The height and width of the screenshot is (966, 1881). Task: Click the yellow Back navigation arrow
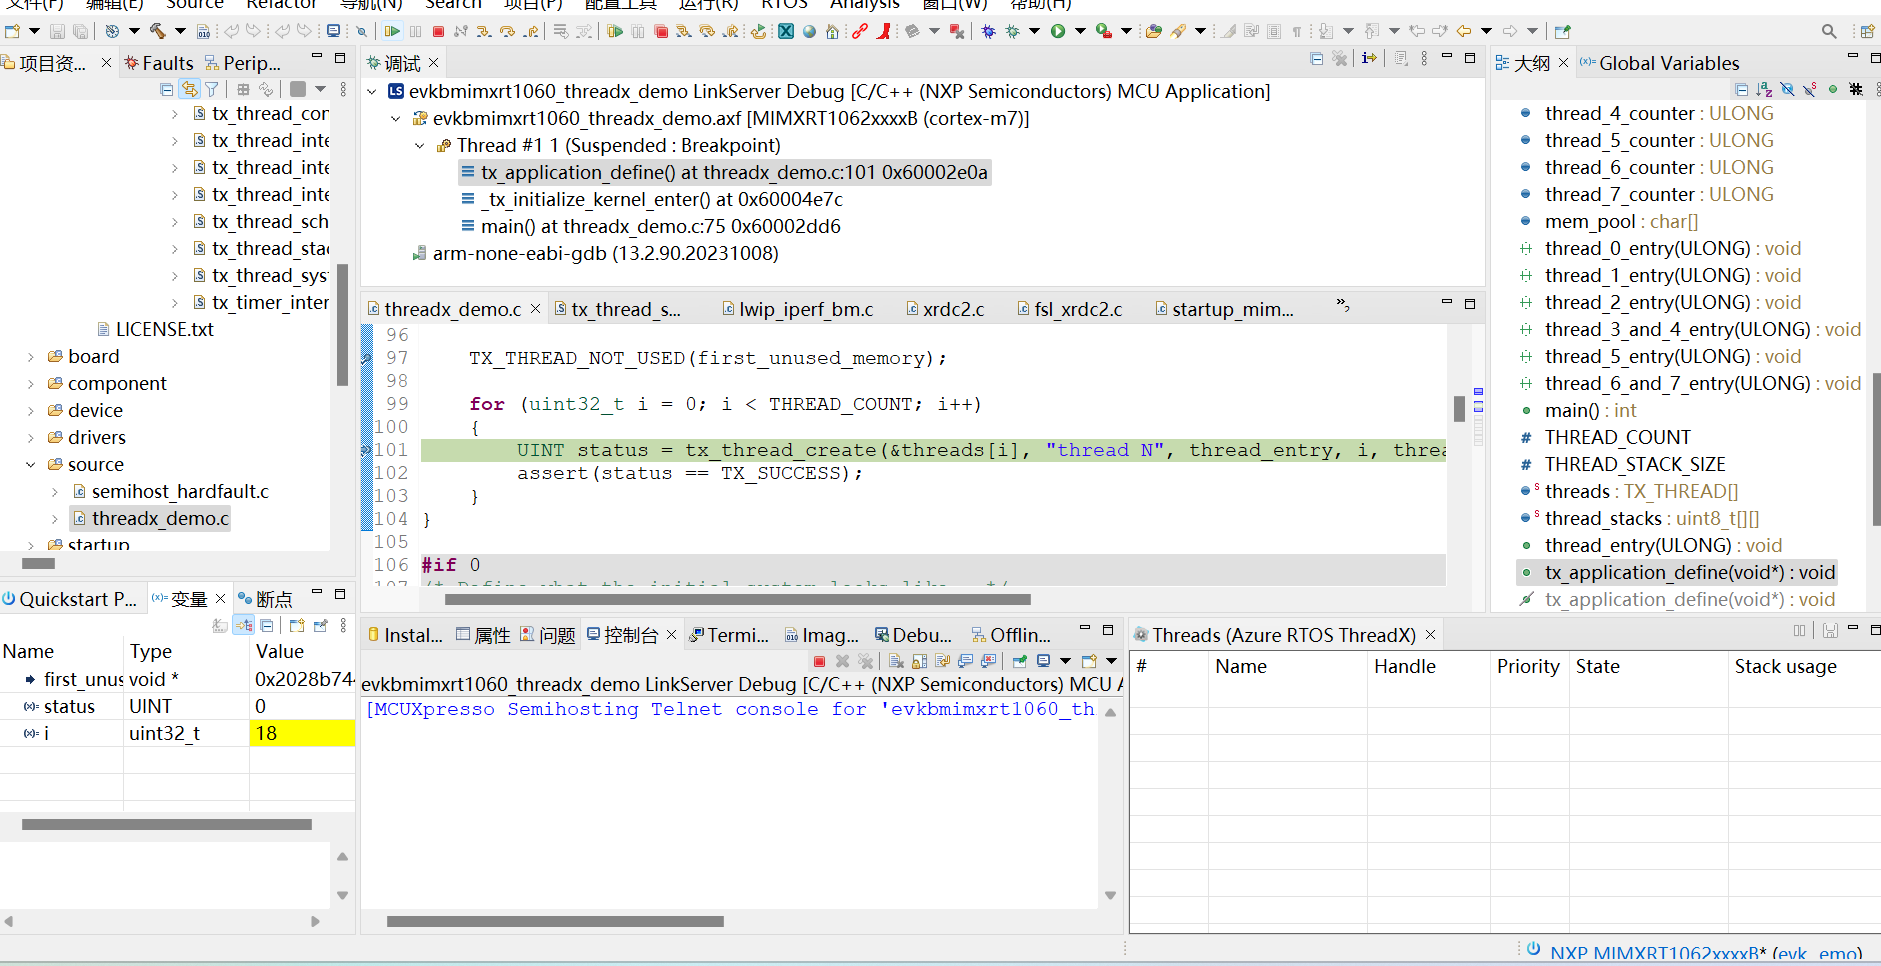pyautogui.click(x=1464, y=32)
